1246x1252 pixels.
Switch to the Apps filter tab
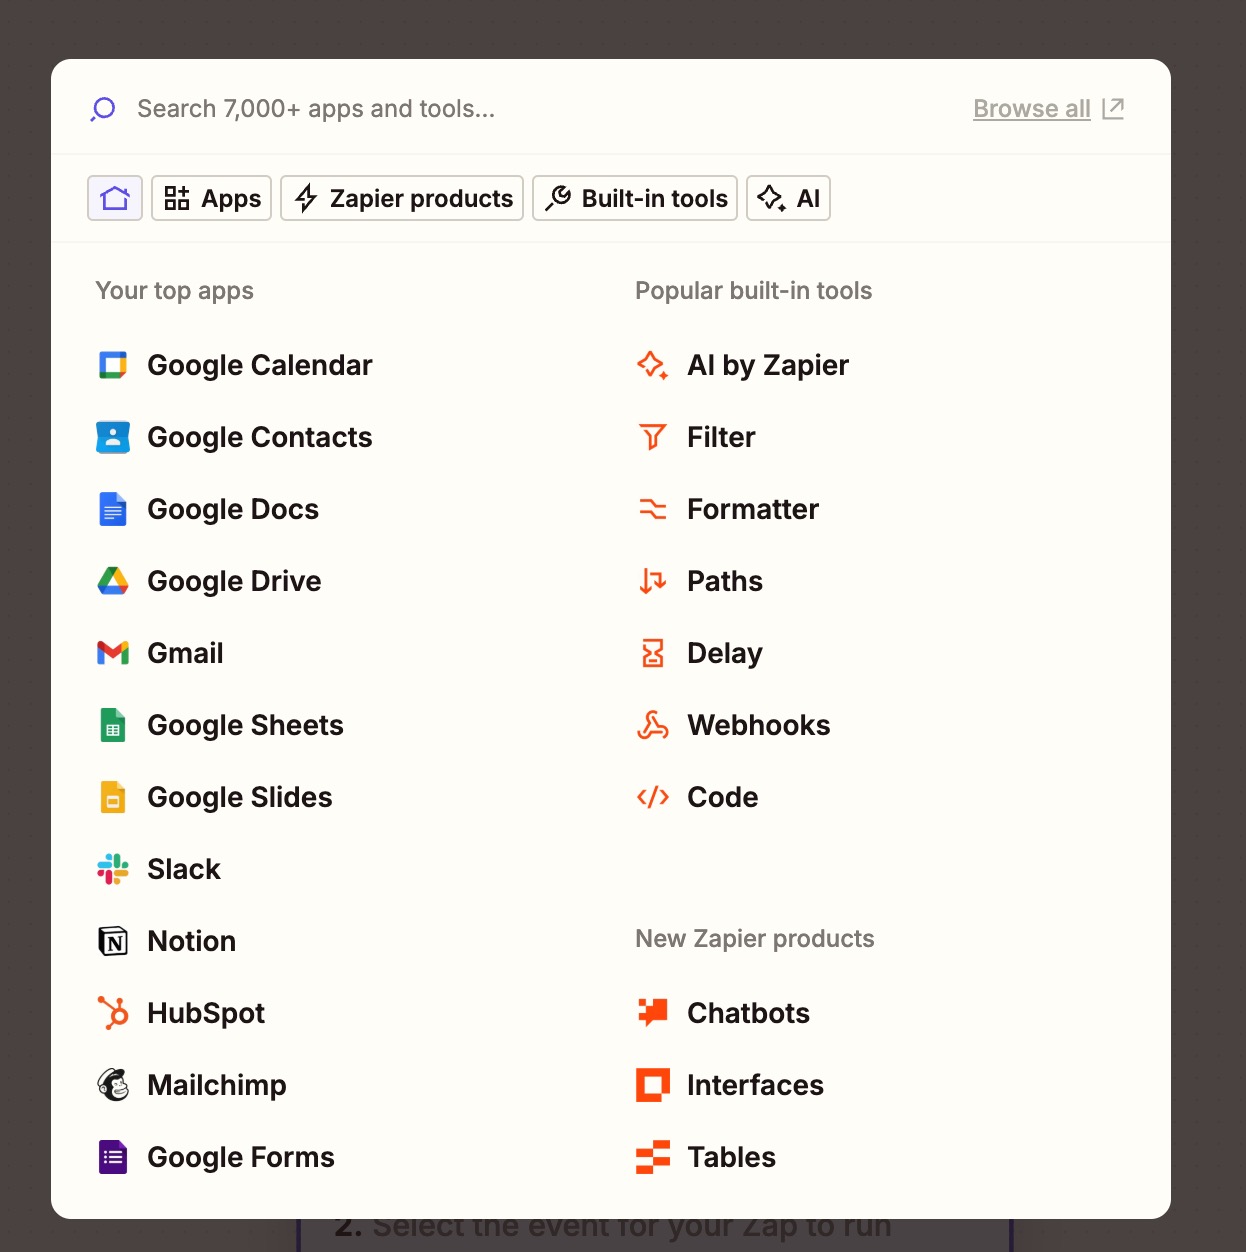[211, 198]
